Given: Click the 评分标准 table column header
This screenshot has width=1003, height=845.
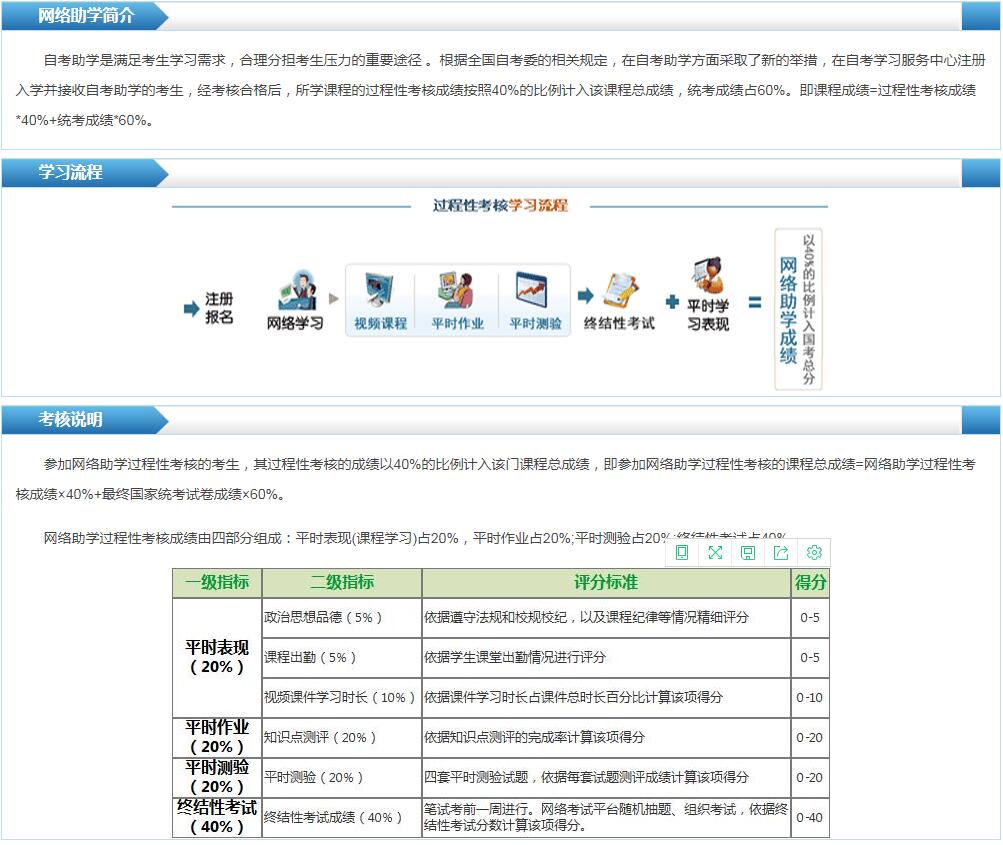Looking at the screenshot, I should (x=606, y=583).
